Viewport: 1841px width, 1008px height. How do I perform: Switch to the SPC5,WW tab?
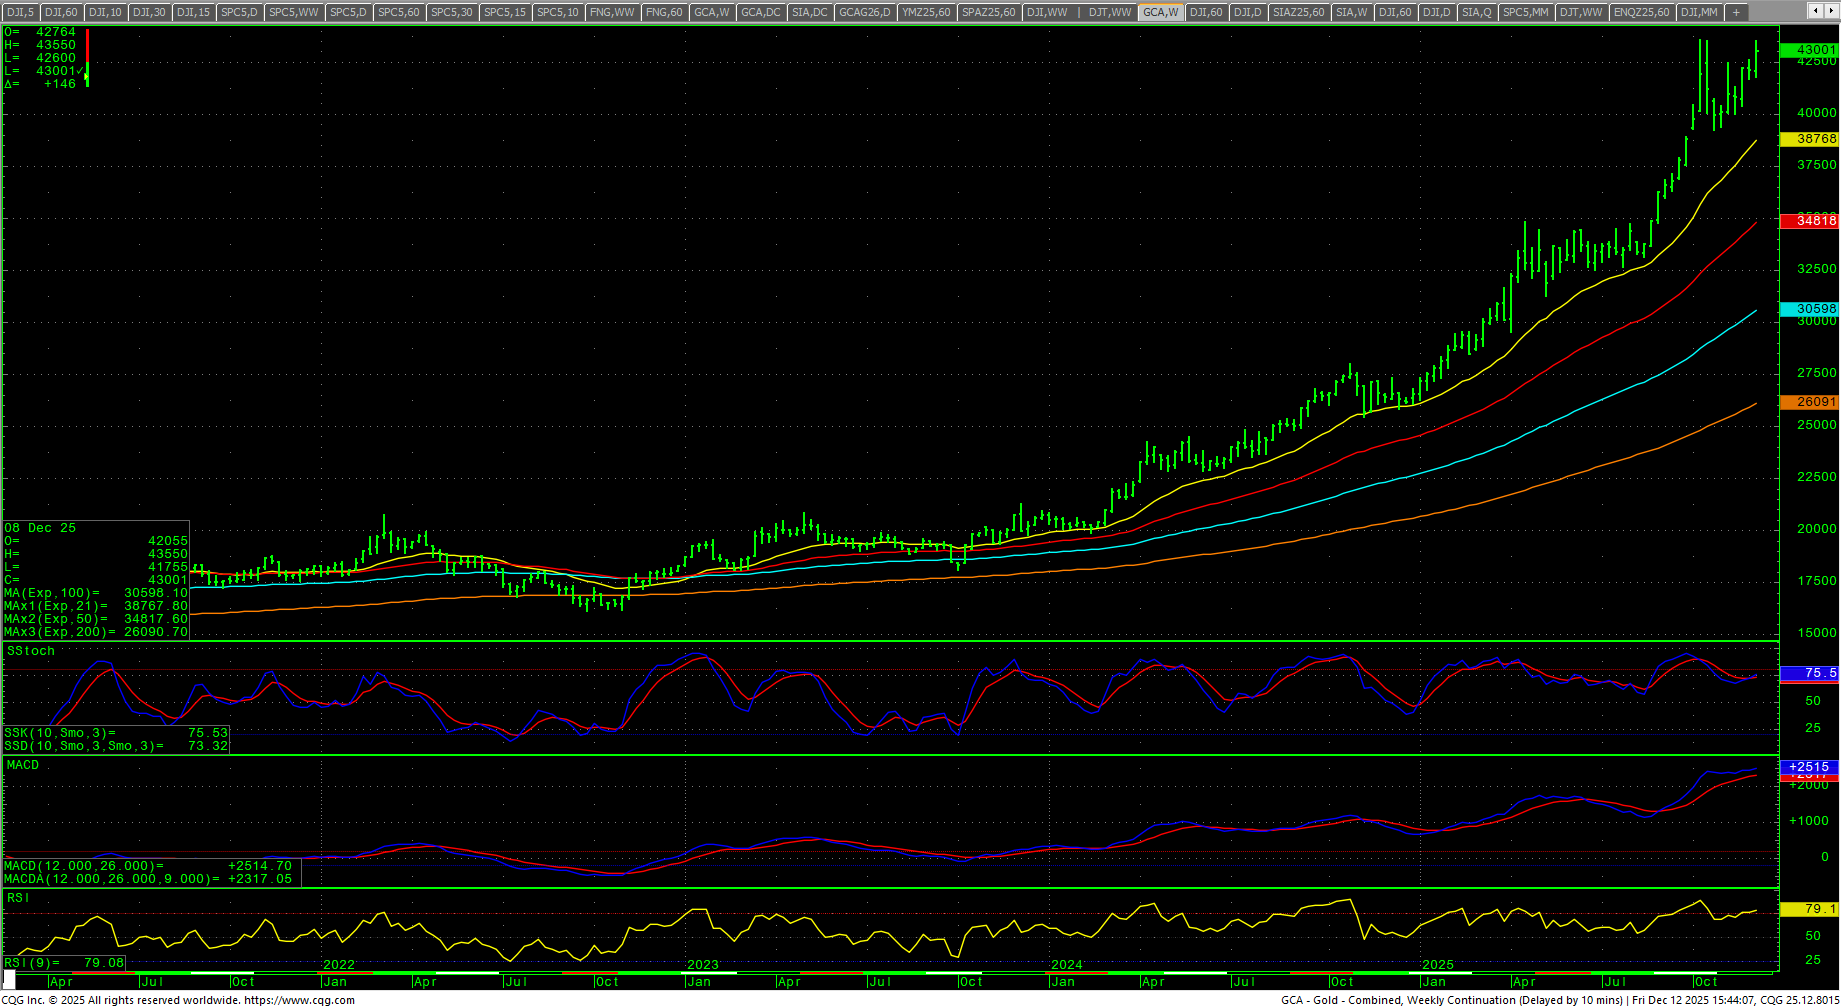[x=293, y=12]
